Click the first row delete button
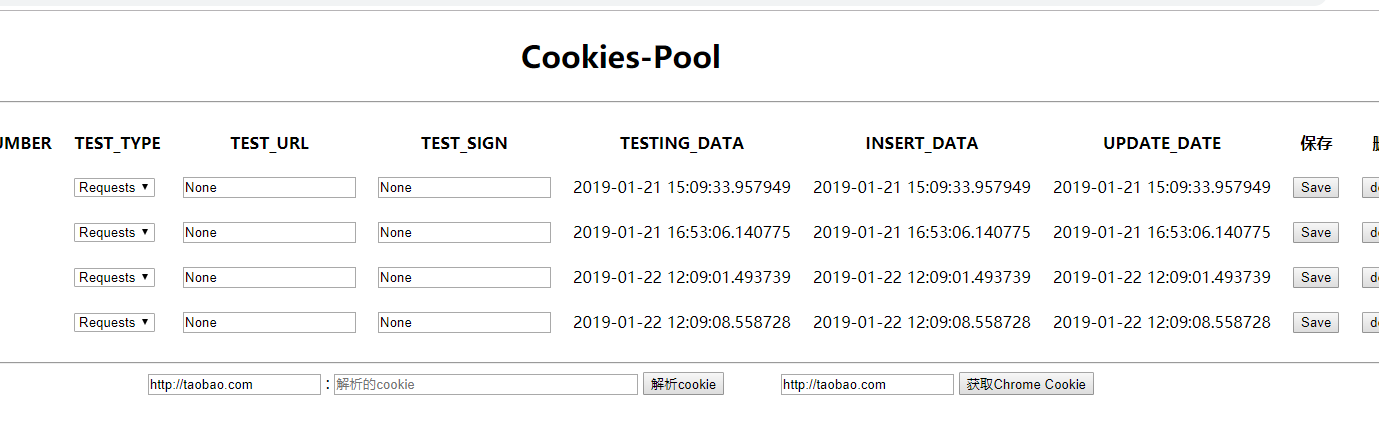The width and height of the screenshot is (1379, 431). pos(1371,188)
